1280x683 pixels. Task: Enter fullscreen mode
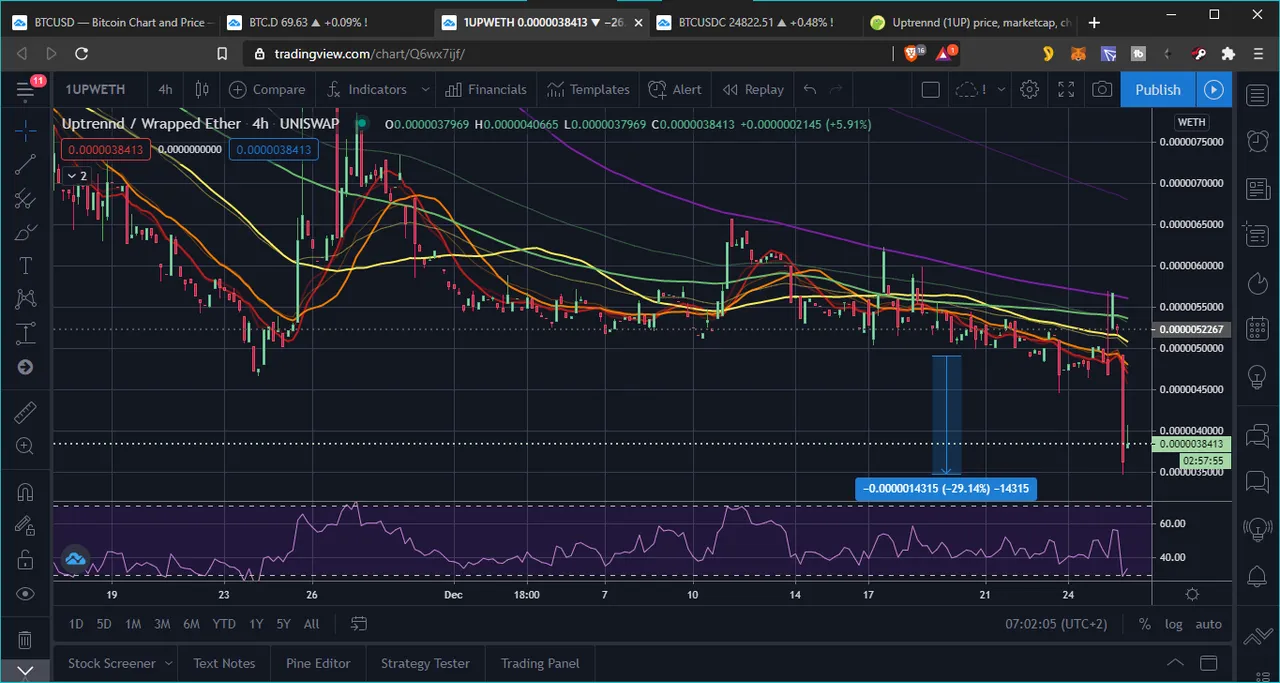tap(1066, 90)
